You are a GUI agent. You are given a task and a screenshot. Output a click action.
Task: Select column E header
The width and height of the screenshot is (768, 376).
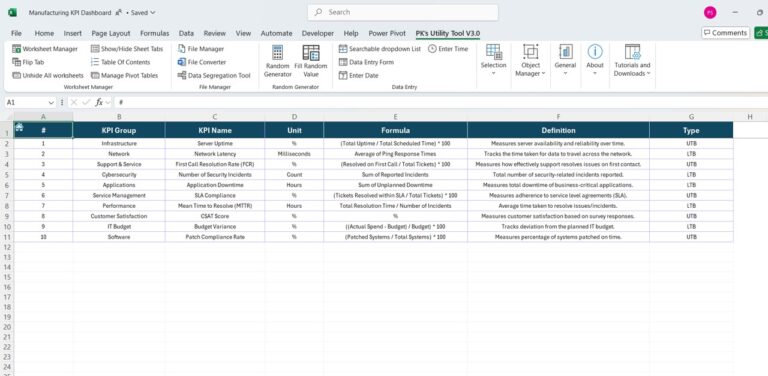[395, 117]
